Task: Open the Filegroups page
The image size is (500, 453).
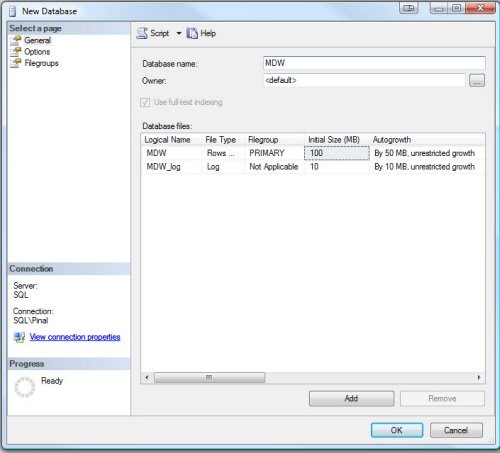Action: pyautogui.click(x=41, y=63)
